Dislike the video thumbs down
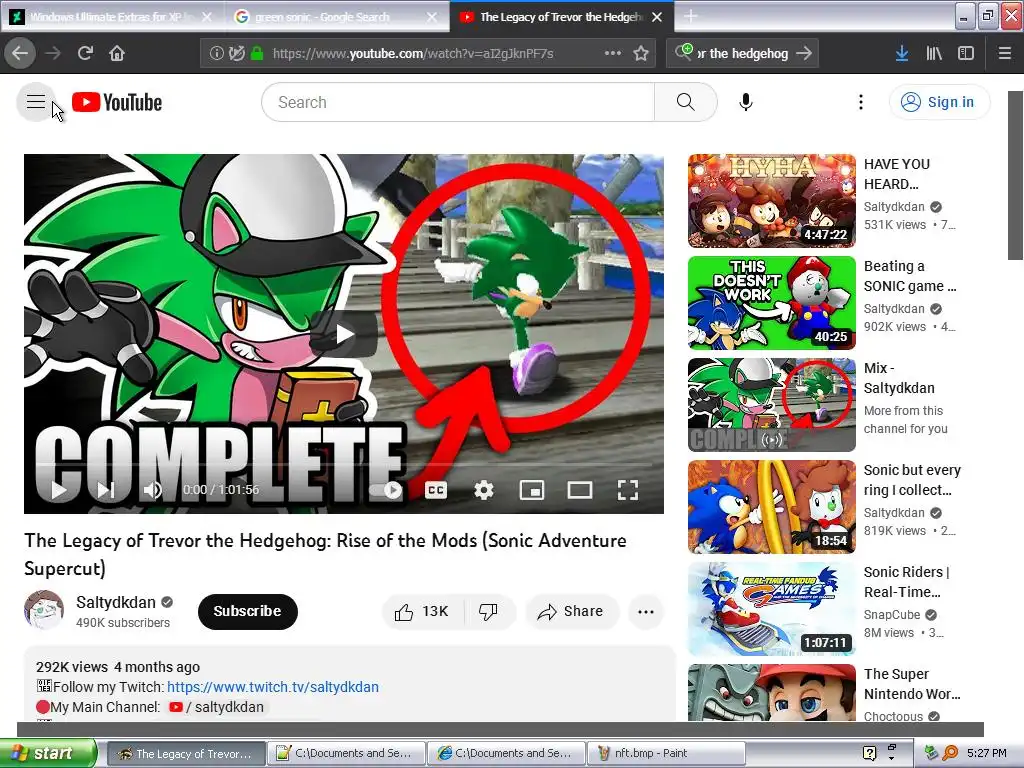The width and height of the screenshot is (1024, 768). [488, 611]
